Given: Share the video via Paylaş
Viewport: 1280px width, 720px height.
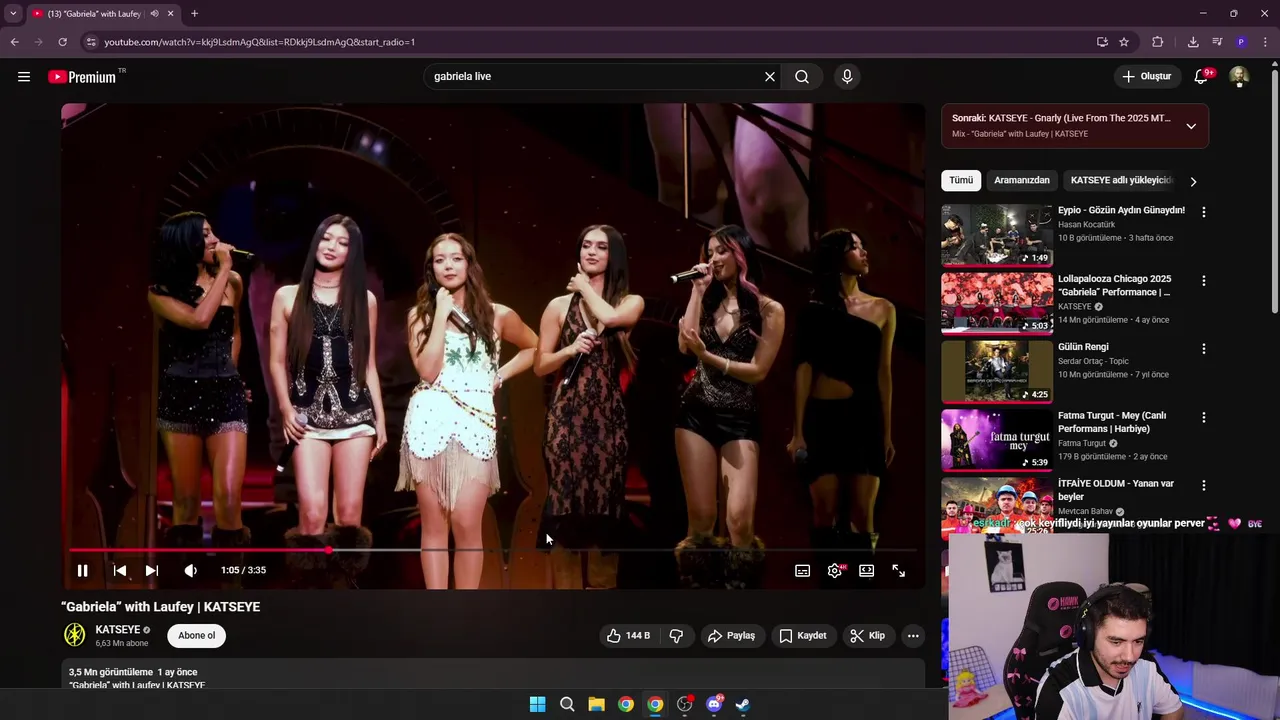Looking at the screenshot, I should coord(731,635).
